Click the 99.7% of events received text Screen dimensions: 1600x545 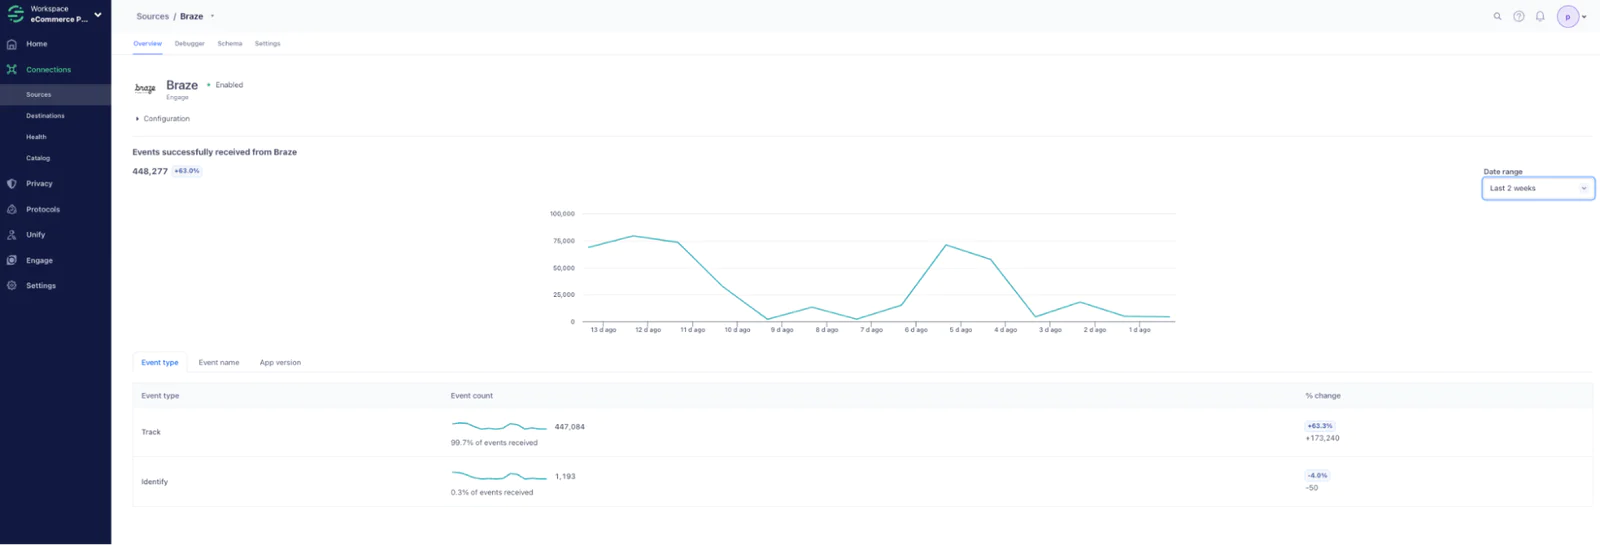tap(494, 443)
